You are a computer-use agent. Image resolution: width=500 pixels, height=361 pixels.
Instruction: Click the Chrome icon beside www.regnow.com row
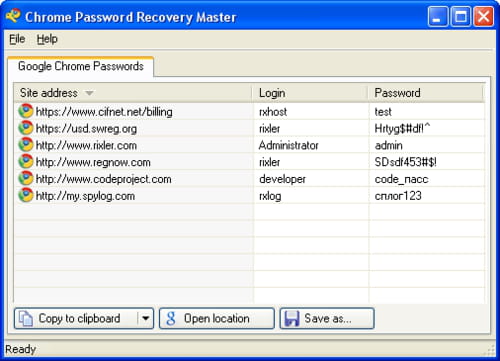click(26, 162)
